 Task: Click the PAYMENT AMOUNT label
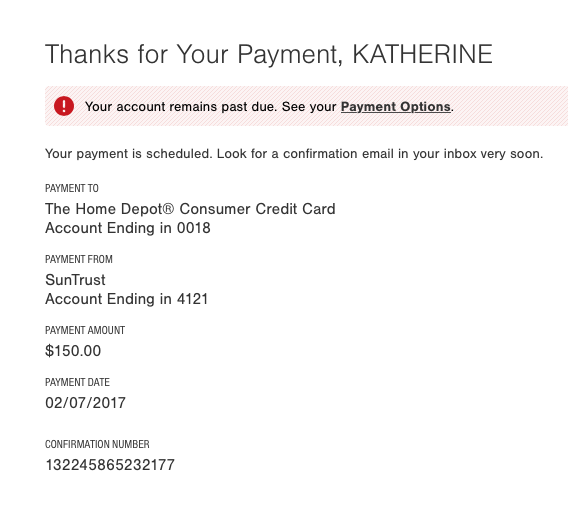pos(85,330)
